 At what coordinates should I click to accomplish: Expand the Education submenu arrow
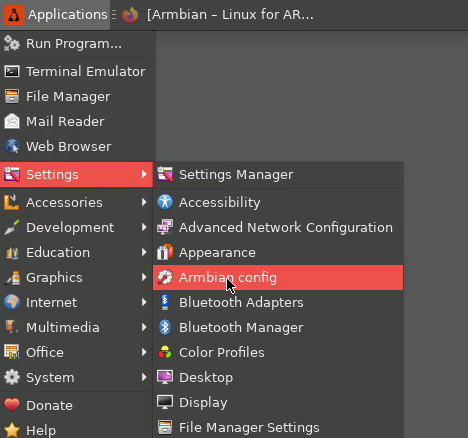144,252
